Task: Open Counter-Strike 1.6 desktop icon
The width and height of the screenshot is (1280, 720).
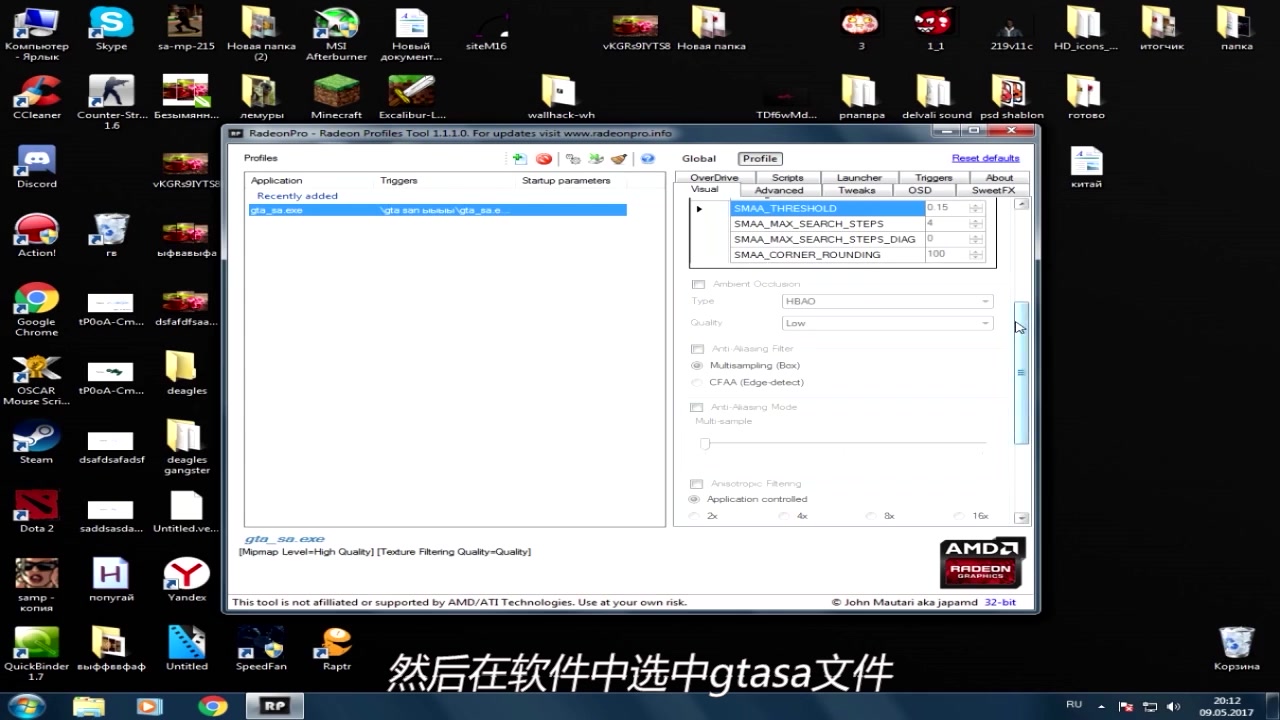Action: [111, 102]
